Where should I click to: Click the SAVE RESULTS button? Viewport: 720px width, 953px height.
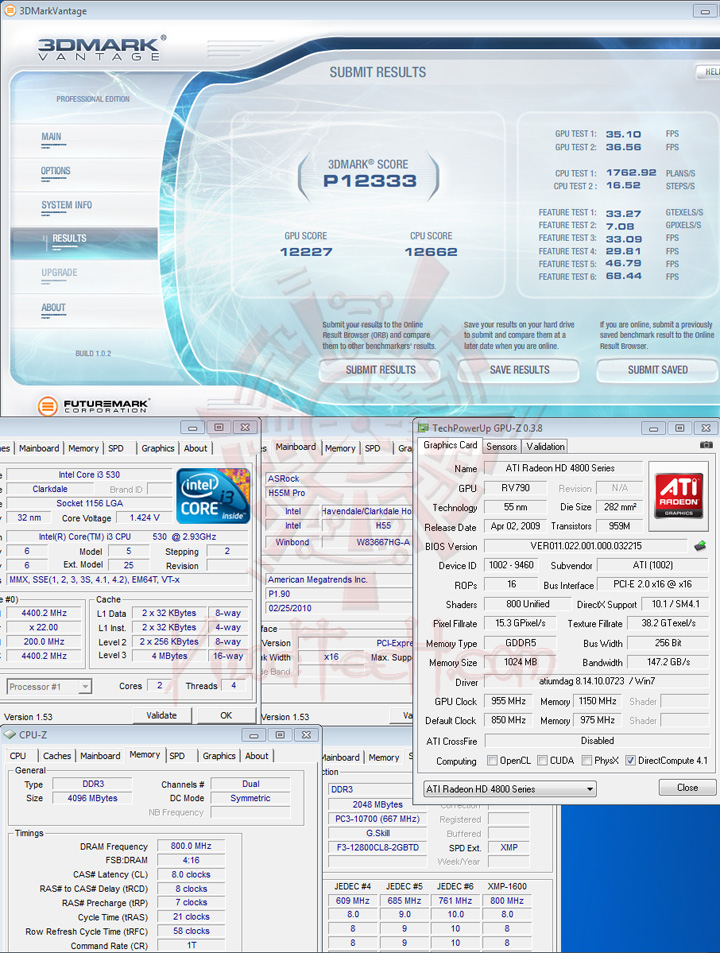519,370
